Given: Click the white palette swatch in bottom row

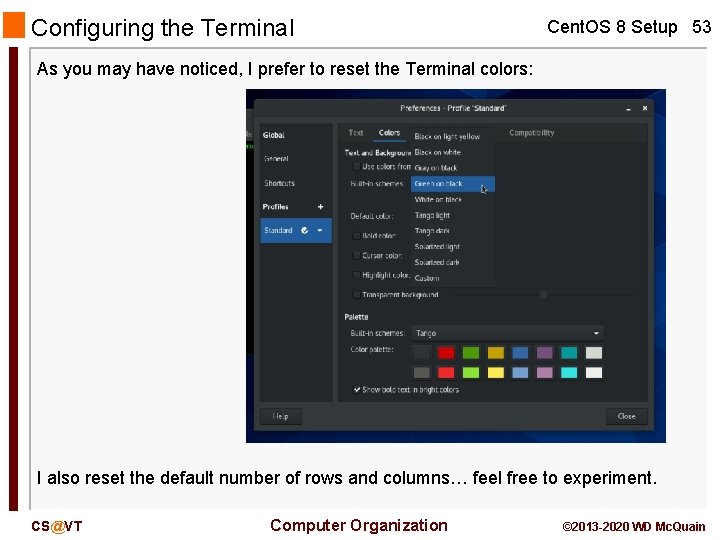Looking at the screenshot, I should (594, 372).
